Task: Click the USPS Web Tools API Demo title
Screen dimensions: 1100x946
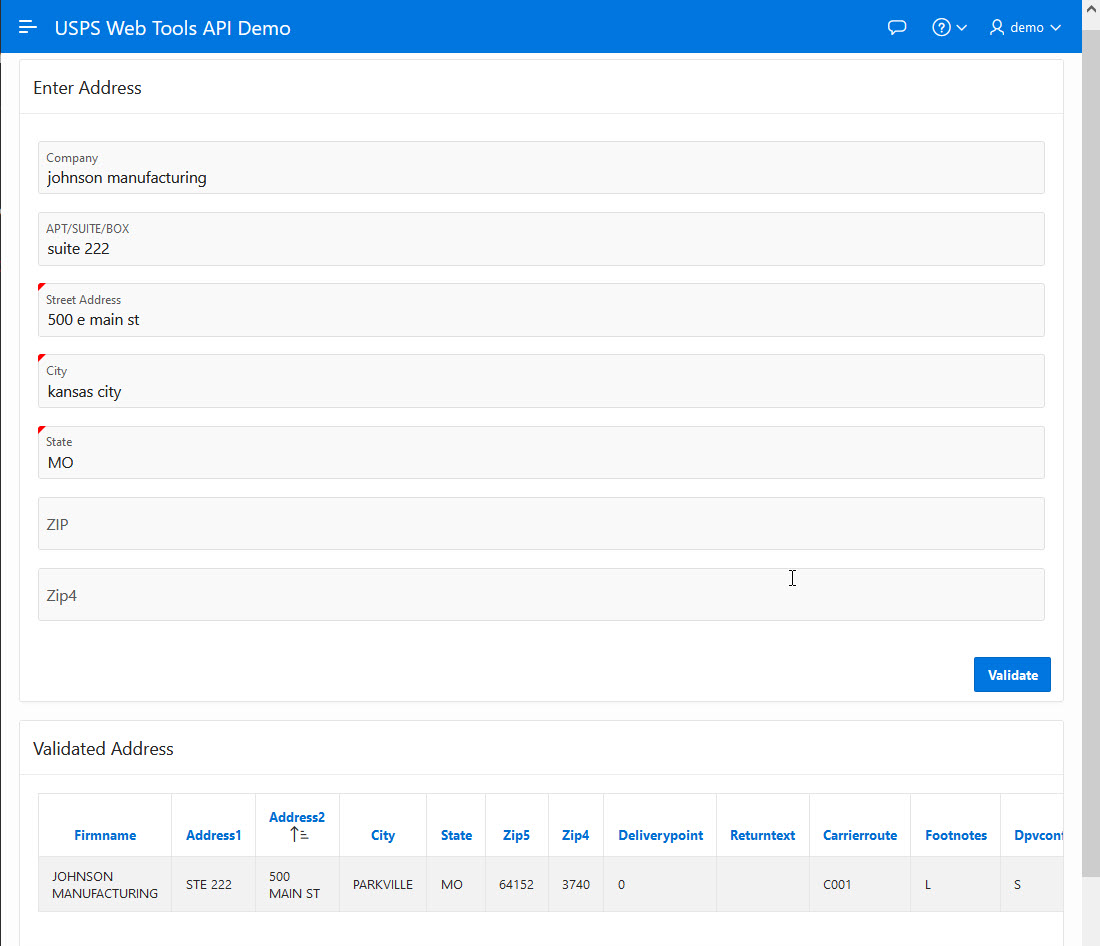Action: (173, 28)
